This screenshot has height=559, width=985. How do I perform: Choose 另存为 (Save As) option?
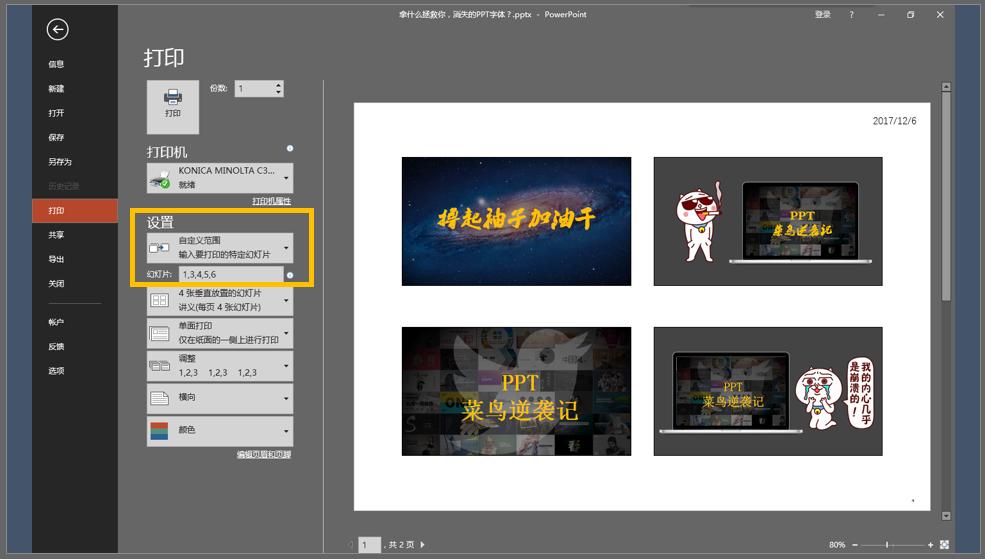point(60,161)
